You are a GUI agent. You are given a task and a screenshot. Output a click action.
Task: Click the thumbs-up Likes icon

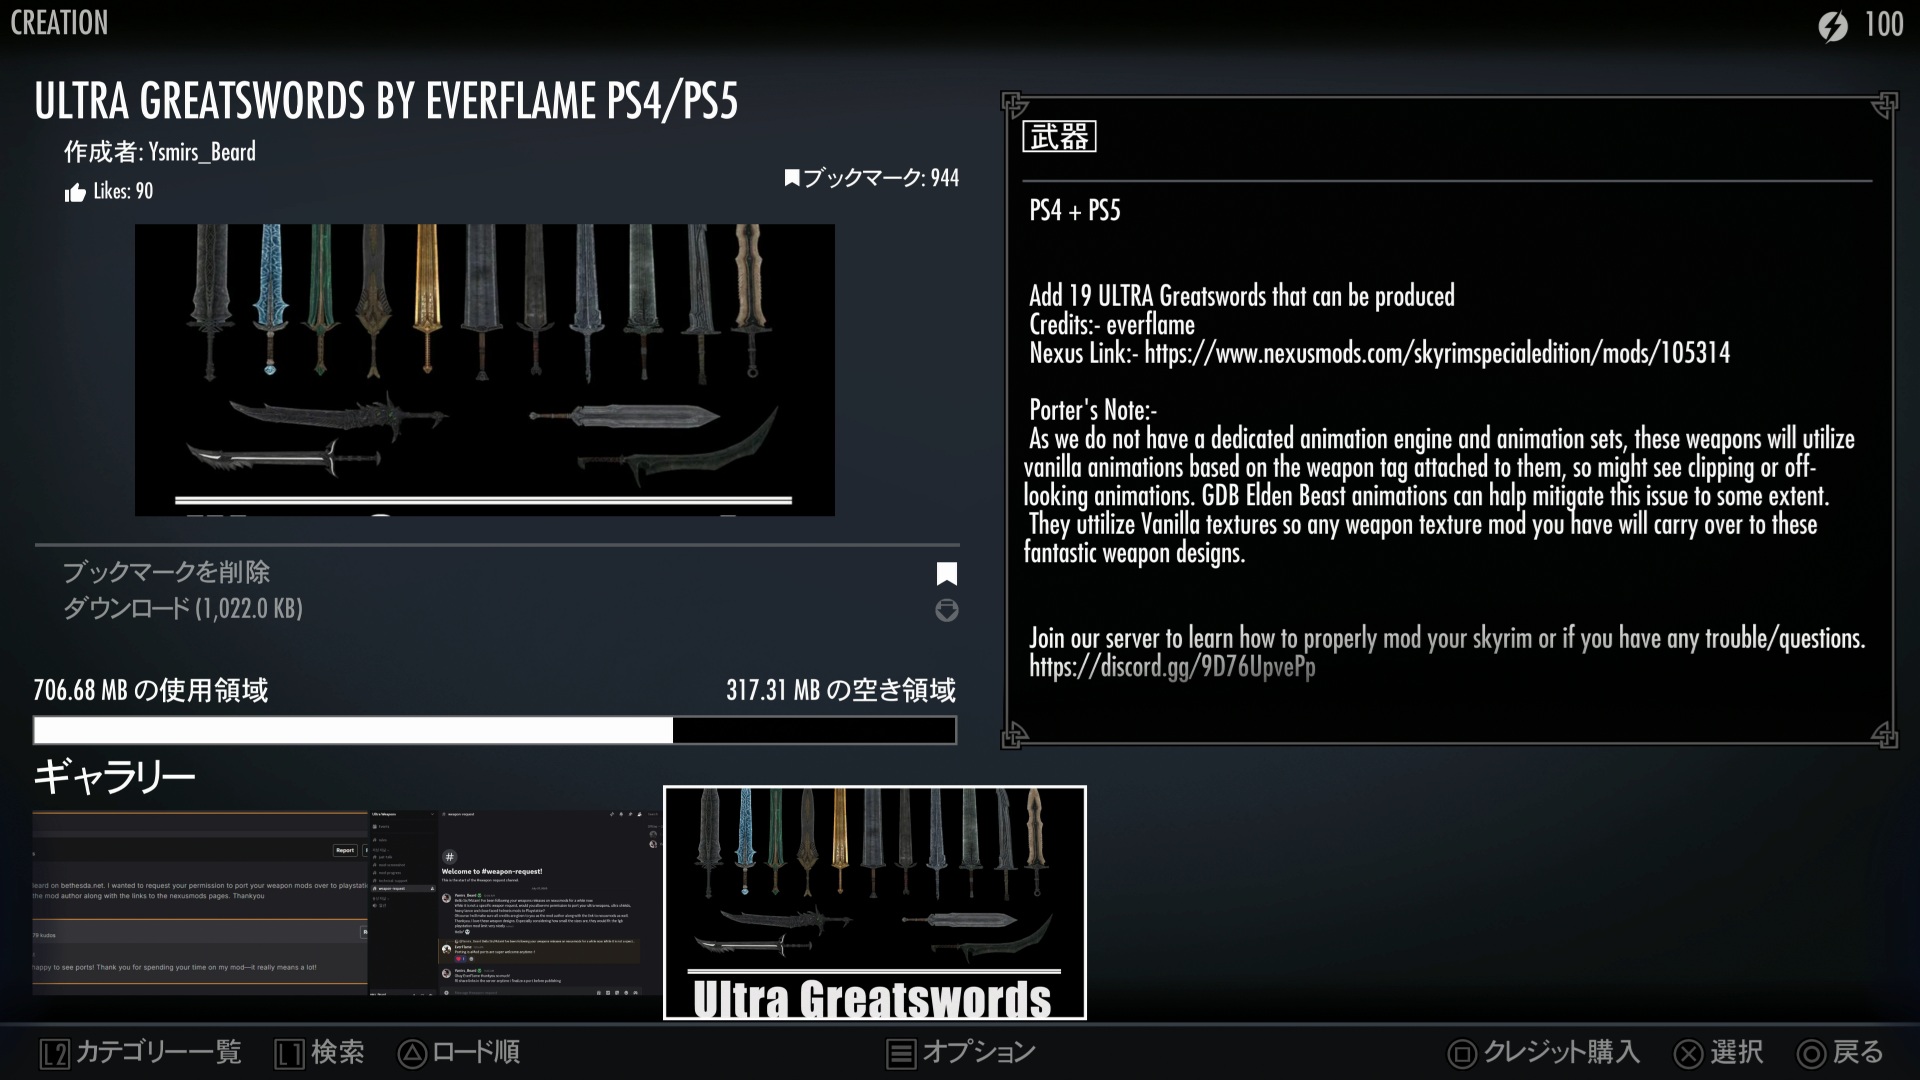[x=75, y=193]
